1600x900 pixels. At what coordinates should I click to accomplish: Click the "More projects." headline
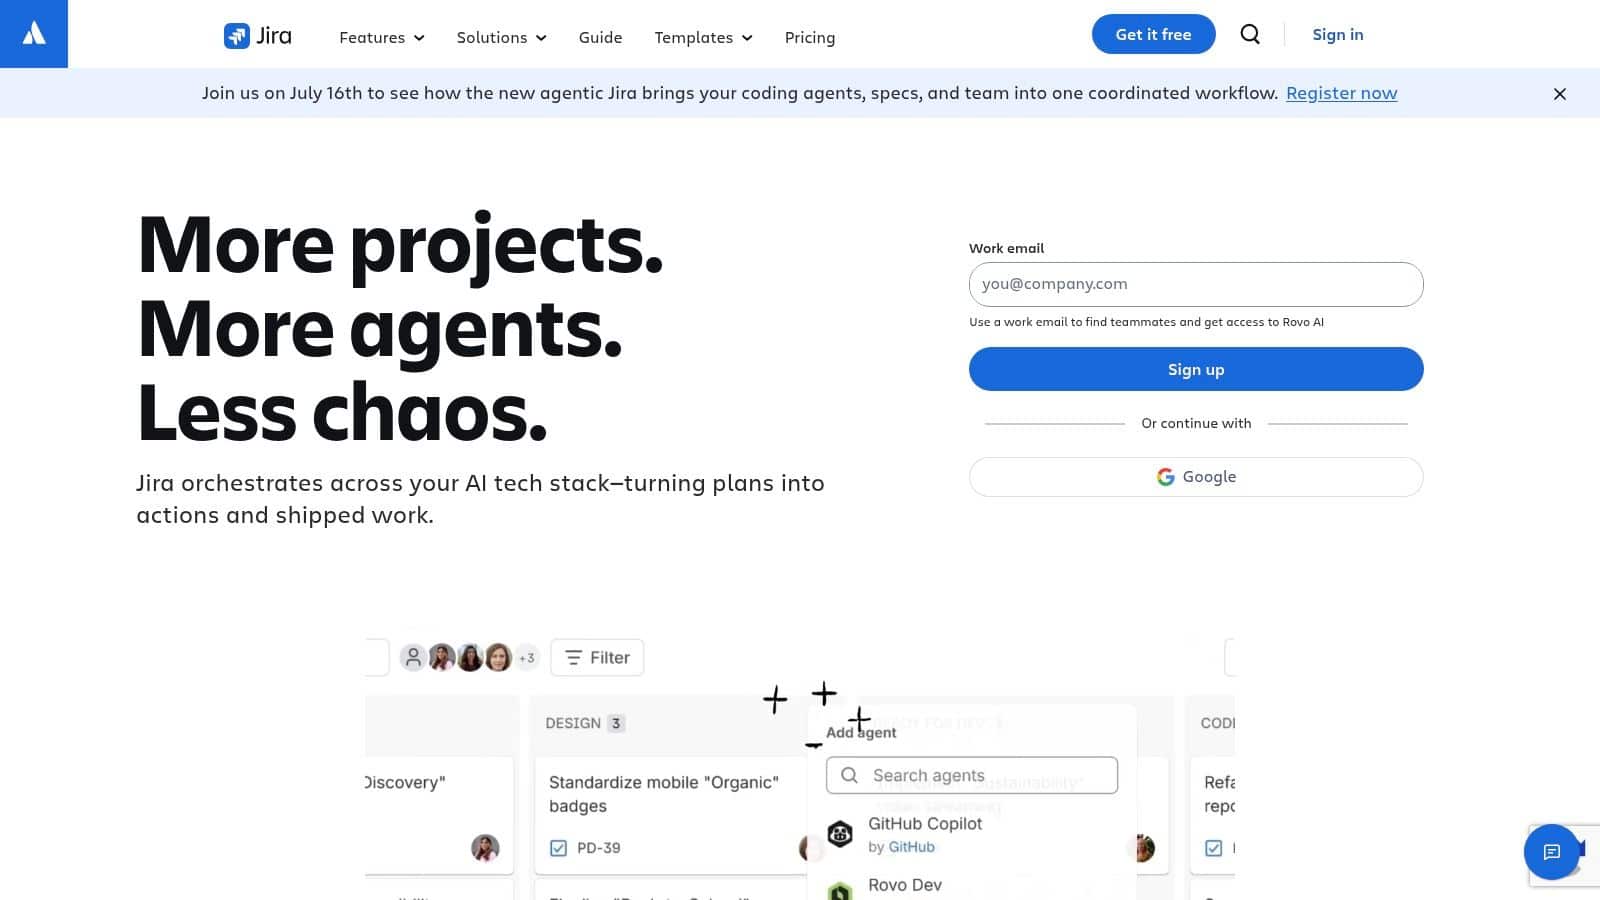400,245
